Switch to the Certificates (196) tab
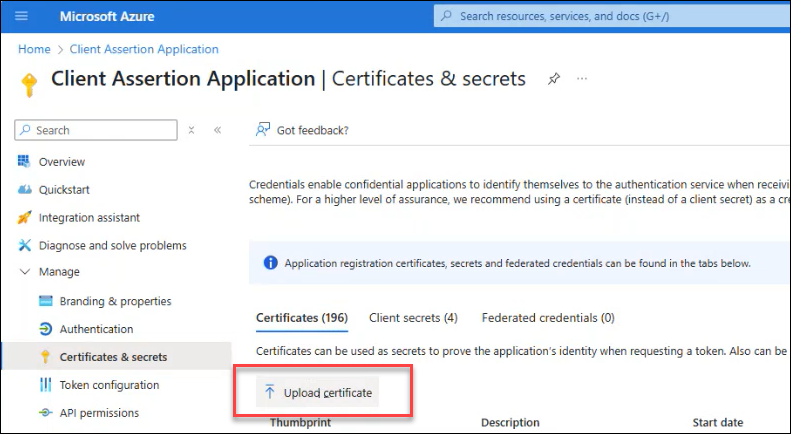 [302, 318]
